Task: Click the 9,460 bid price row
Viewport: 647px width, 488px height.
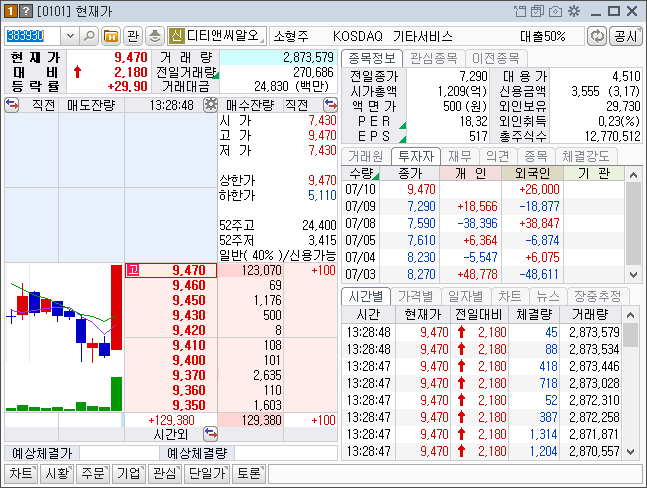Action: tap(171, 285)
